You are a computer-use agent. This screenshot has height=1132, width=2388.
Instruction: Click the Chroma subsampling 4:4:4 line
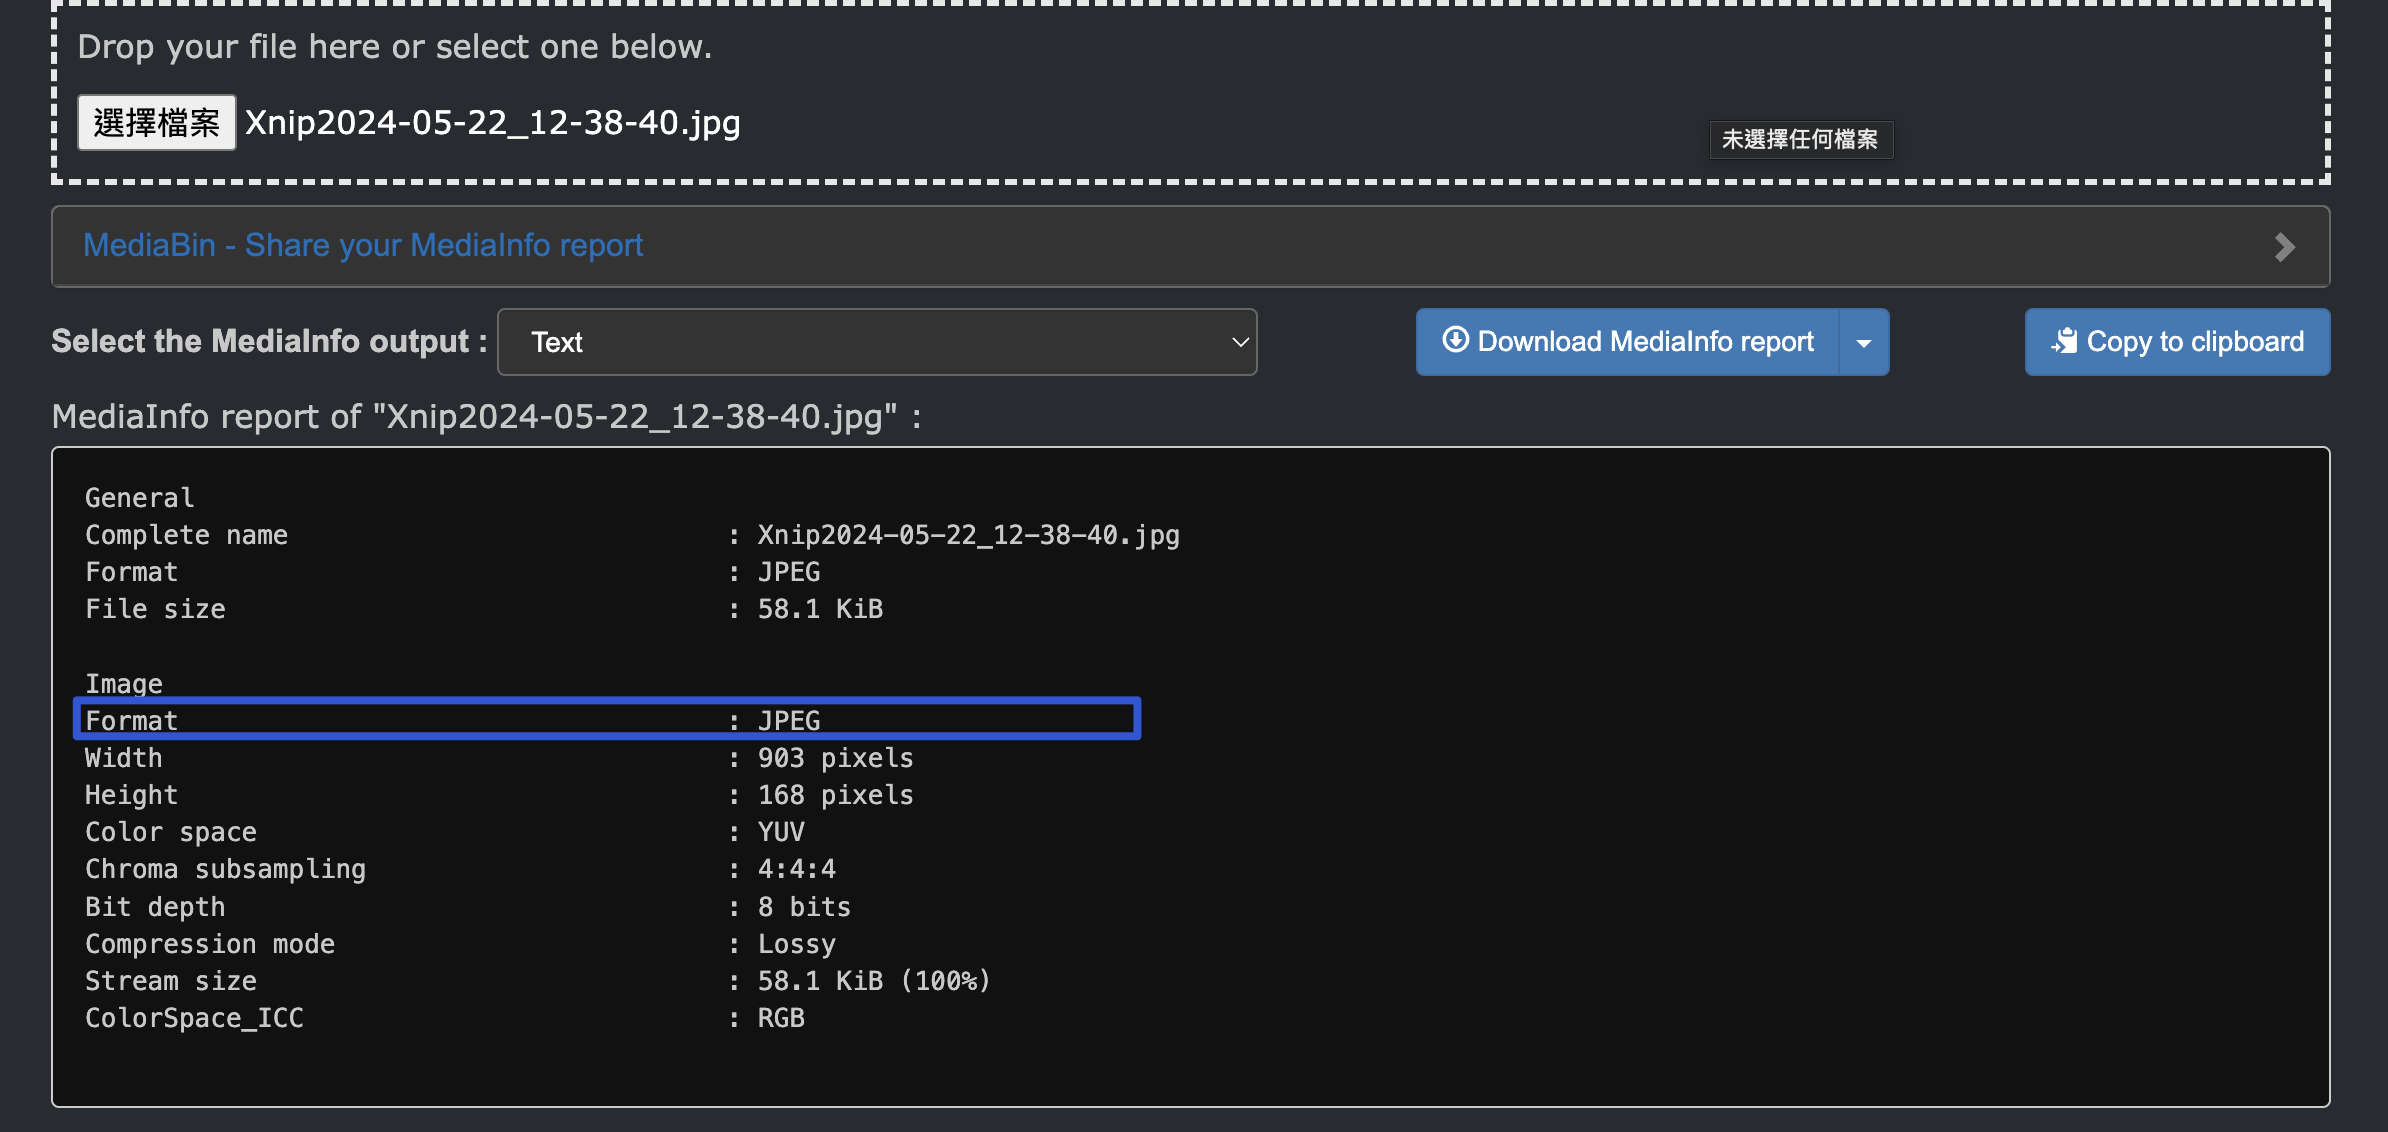click(460, 869)
